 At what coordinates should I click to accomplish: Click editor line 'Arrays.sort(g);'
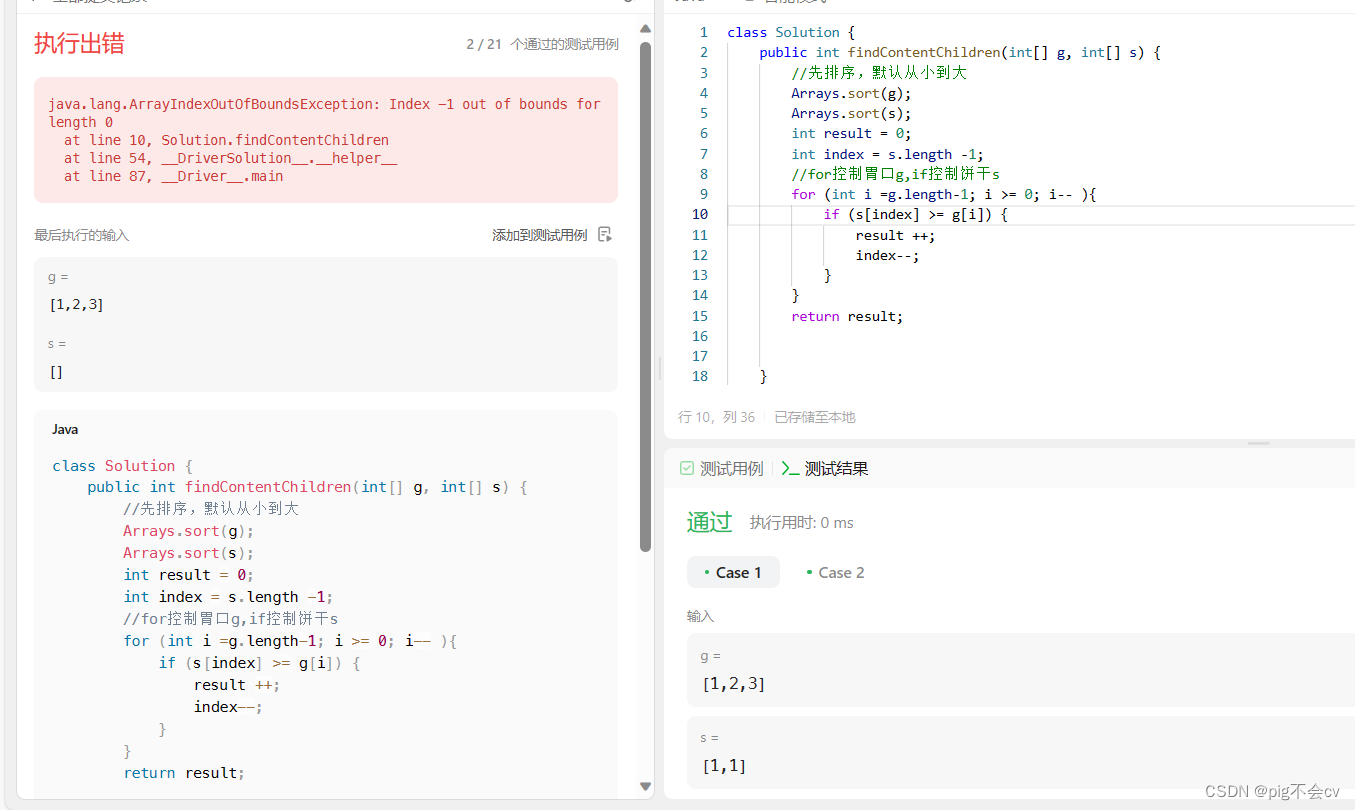pos(851,93)
